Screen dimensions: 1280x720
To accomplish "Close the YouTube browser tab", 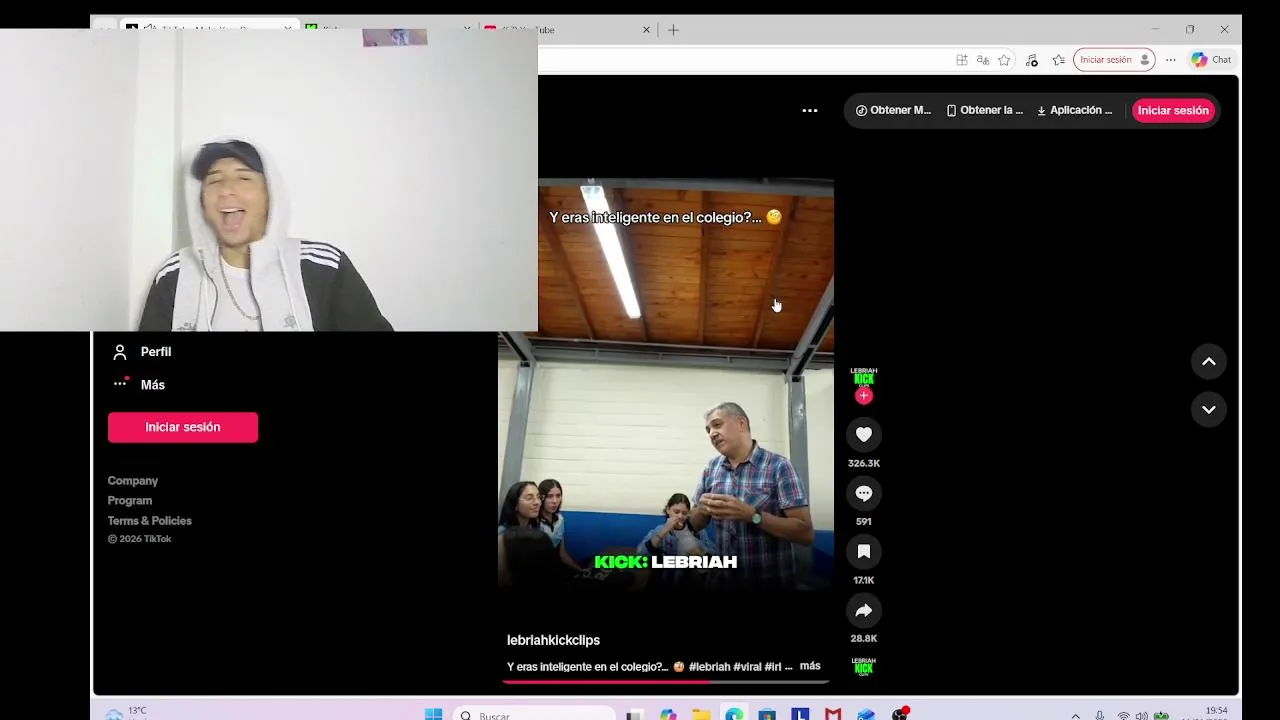I will click(x=646, y=30).
